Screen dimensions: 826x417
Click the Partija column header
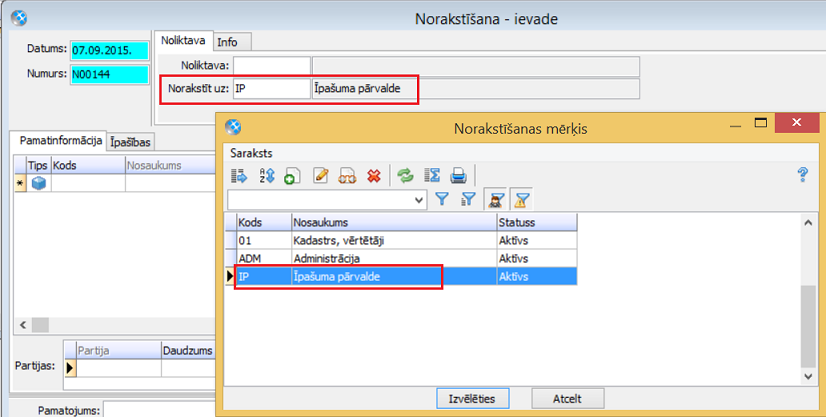[x=119, y=351]
